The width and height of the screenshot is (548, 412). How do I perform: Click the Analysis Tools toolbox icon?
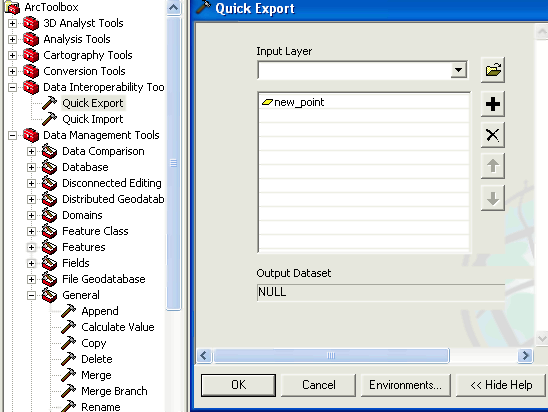click(31, 39)
